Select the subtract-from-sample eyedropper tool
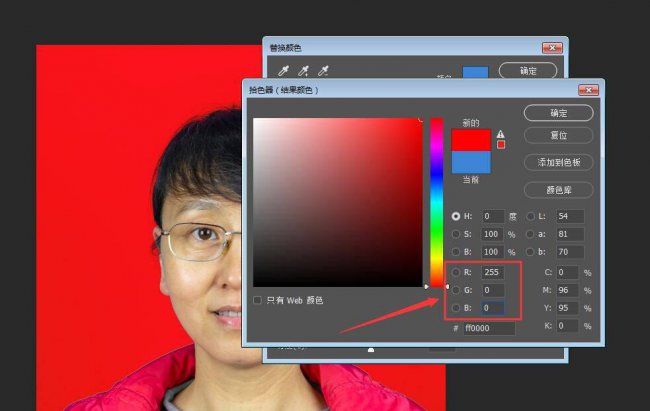 (323, 71)
